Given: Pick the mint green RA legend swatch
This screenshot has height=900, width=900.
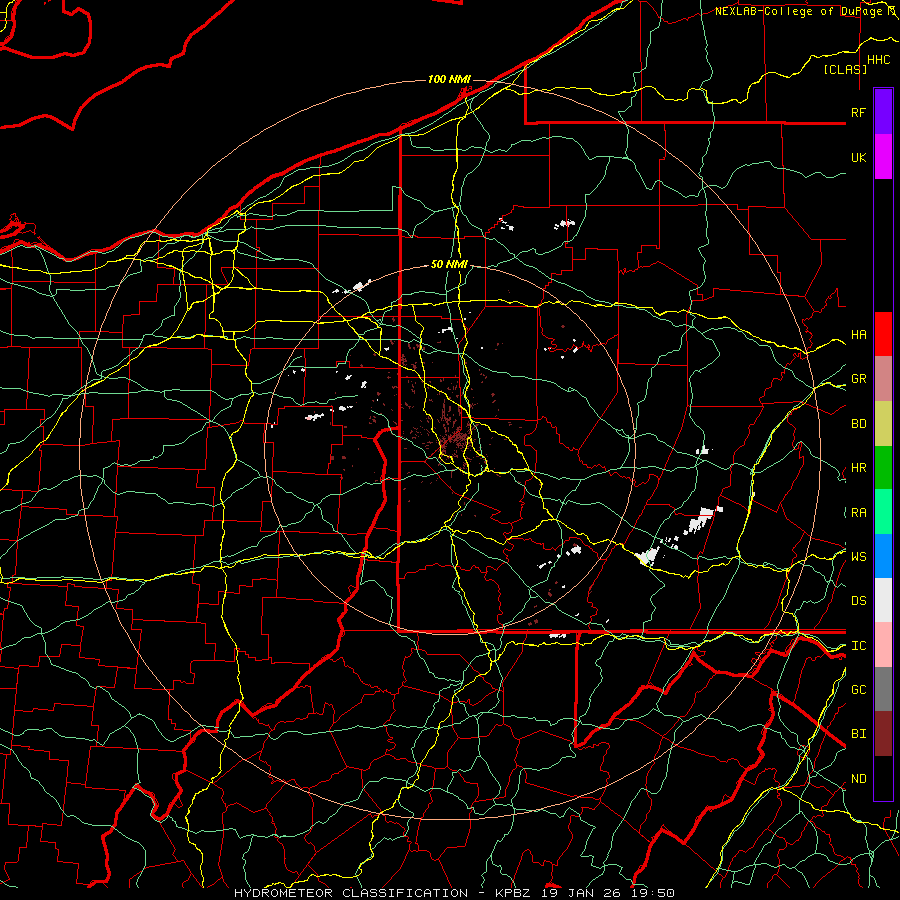Looking at the screenshot, I should point(883,512).
